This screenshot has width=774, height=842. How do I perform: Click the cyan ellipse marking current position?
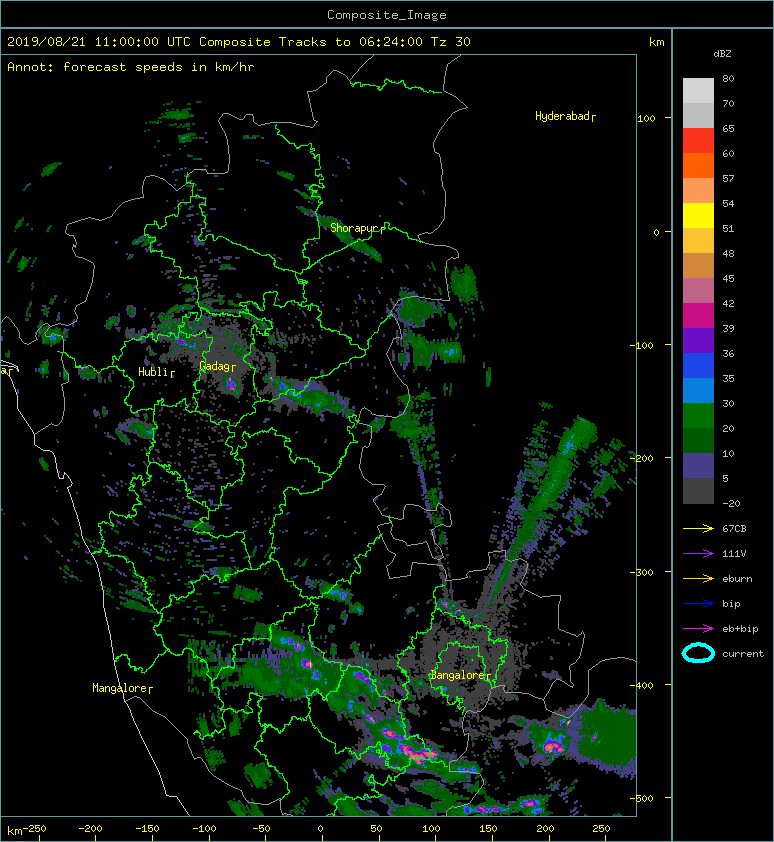pos(698,653)
